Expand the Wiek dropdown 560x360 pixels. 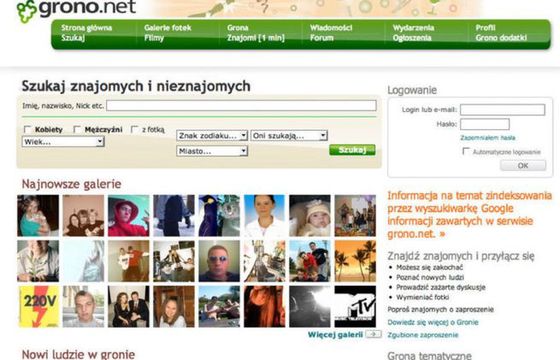tap(63, 142)
